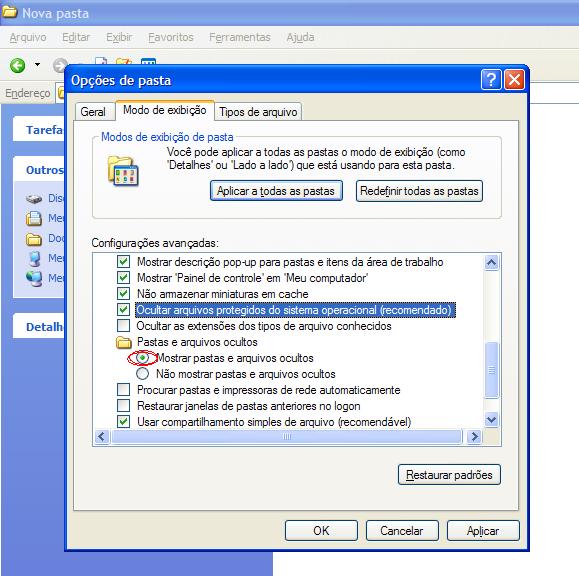Switch to the Geral tab
This screenshot has height=576, width=579.
click(93, 112)
